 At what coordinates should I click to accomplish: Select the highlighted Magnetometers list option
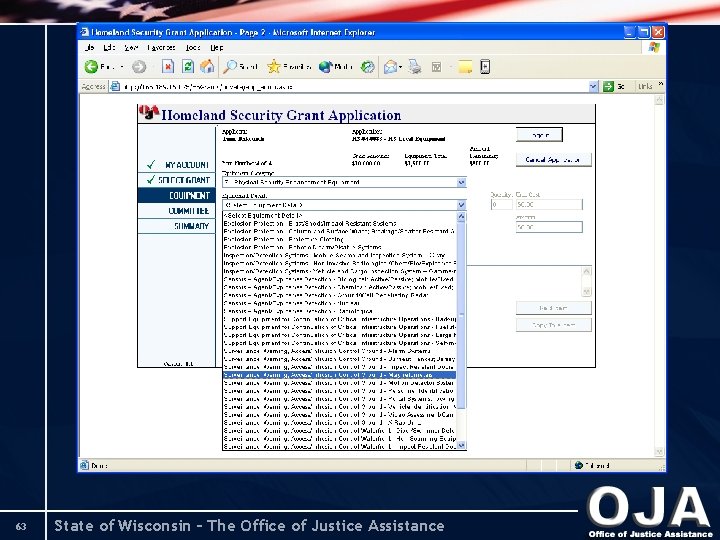pyautogui.click(x=339, y=375)
